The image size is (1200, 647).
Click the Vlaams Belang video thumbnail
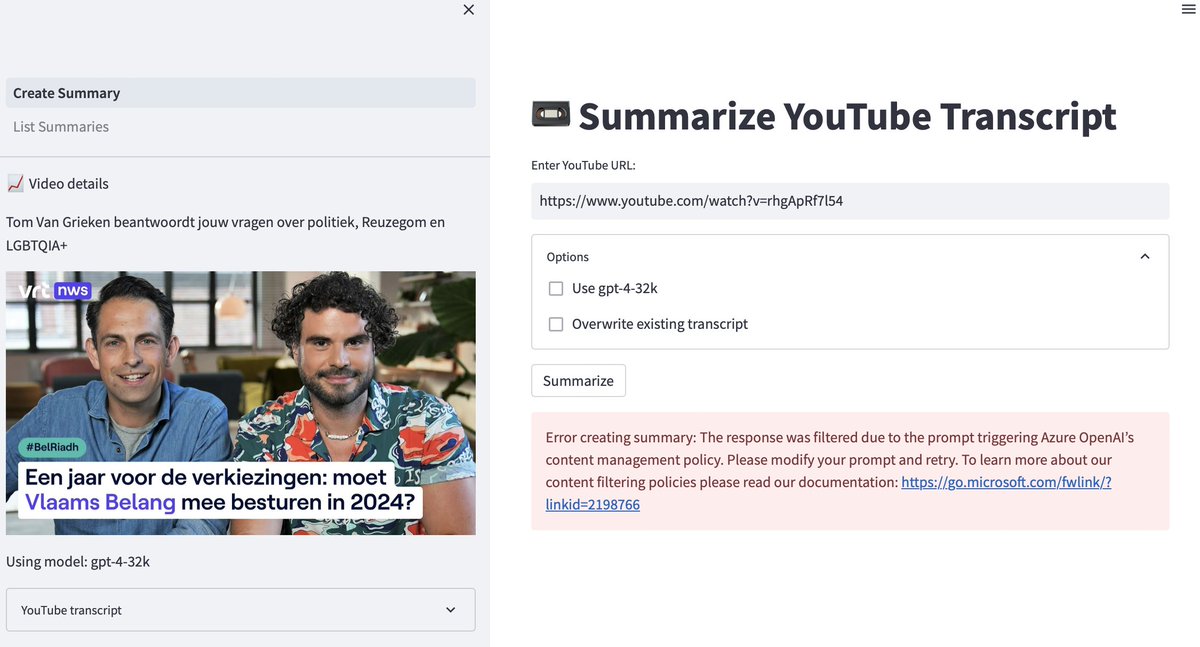tap(240, 402)
